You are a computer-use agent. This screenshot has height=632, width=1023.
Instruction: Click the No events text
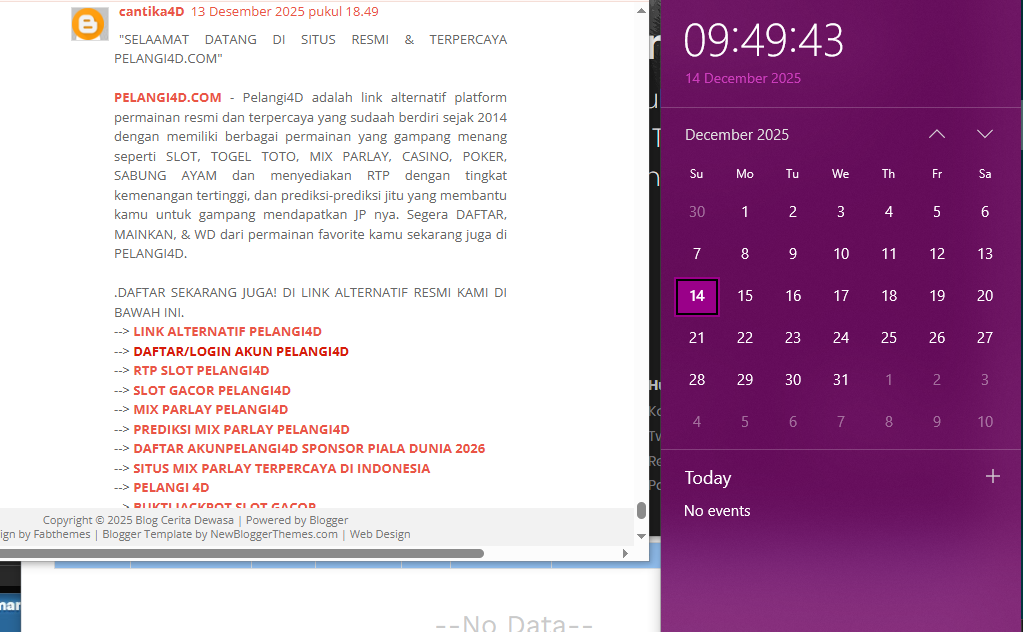pyautogui.click(x=717, y=511)
